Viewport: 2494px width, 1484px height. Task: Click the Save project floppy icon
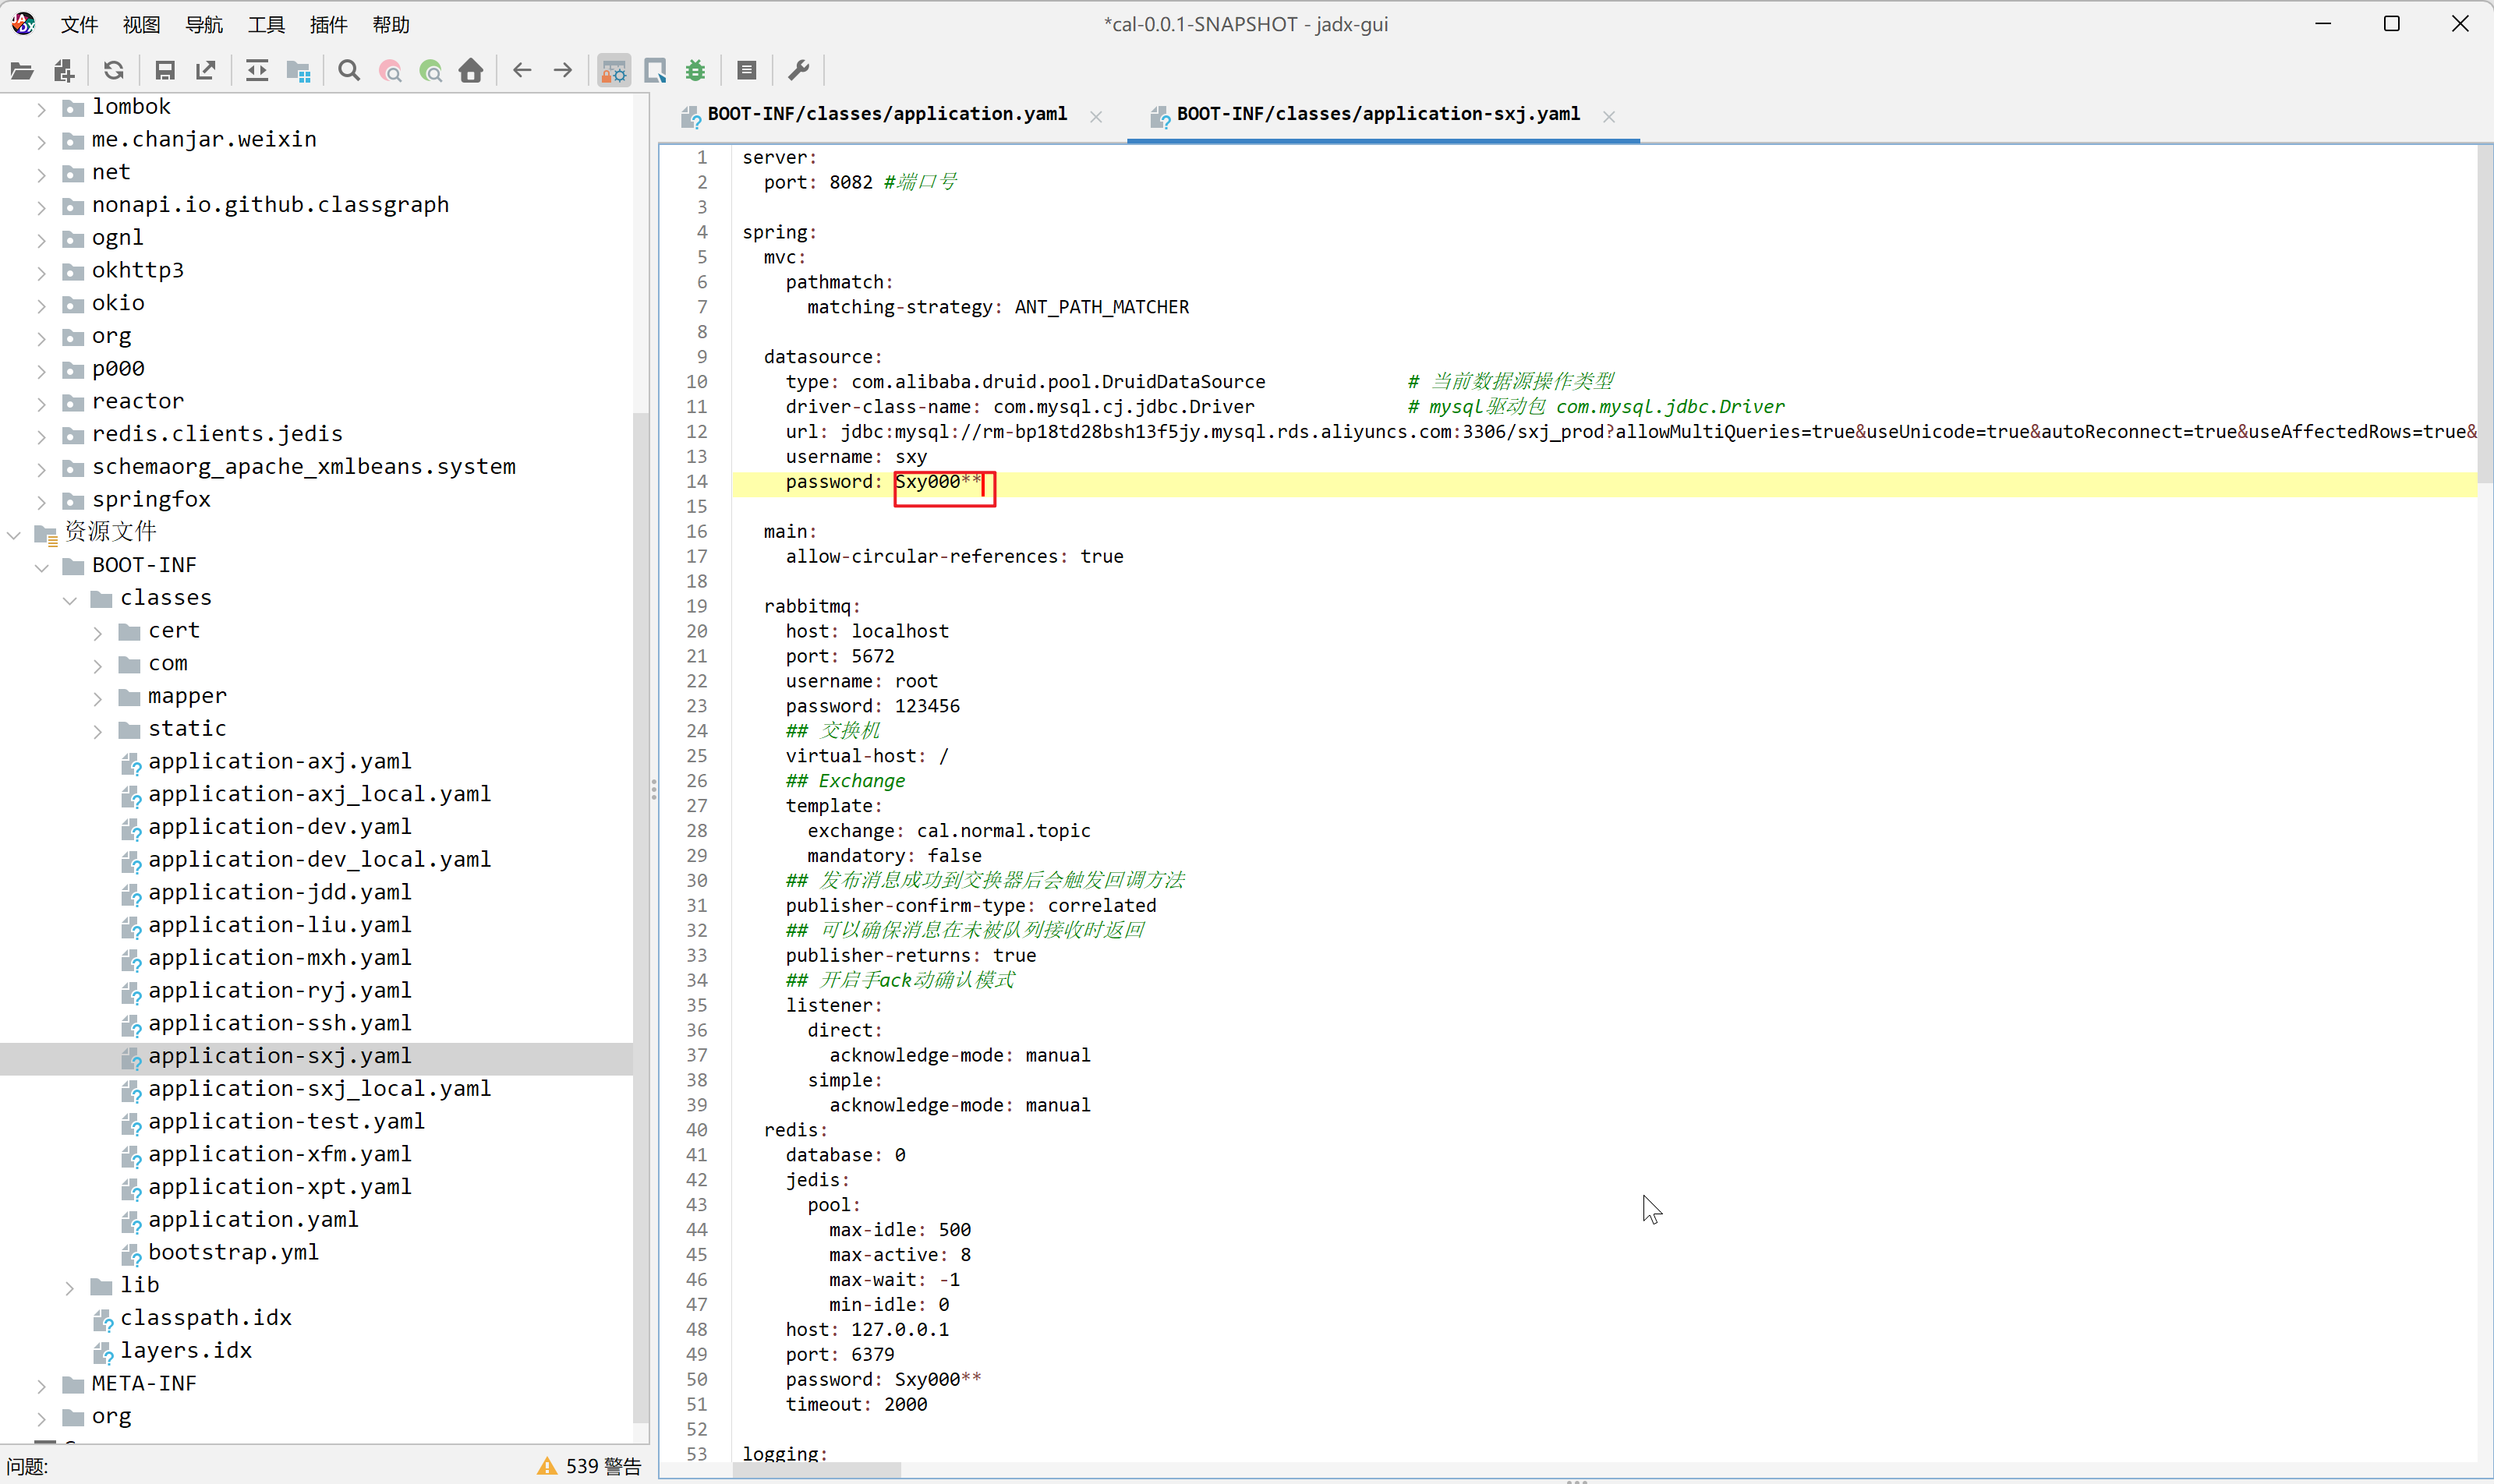(165, 70)
